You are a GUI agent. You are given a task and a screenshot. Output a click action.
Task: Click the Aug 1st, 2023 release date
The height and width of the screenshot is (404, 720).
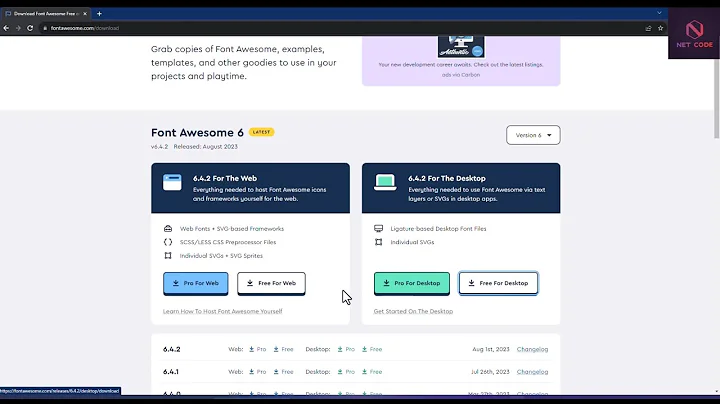point(491,349)
